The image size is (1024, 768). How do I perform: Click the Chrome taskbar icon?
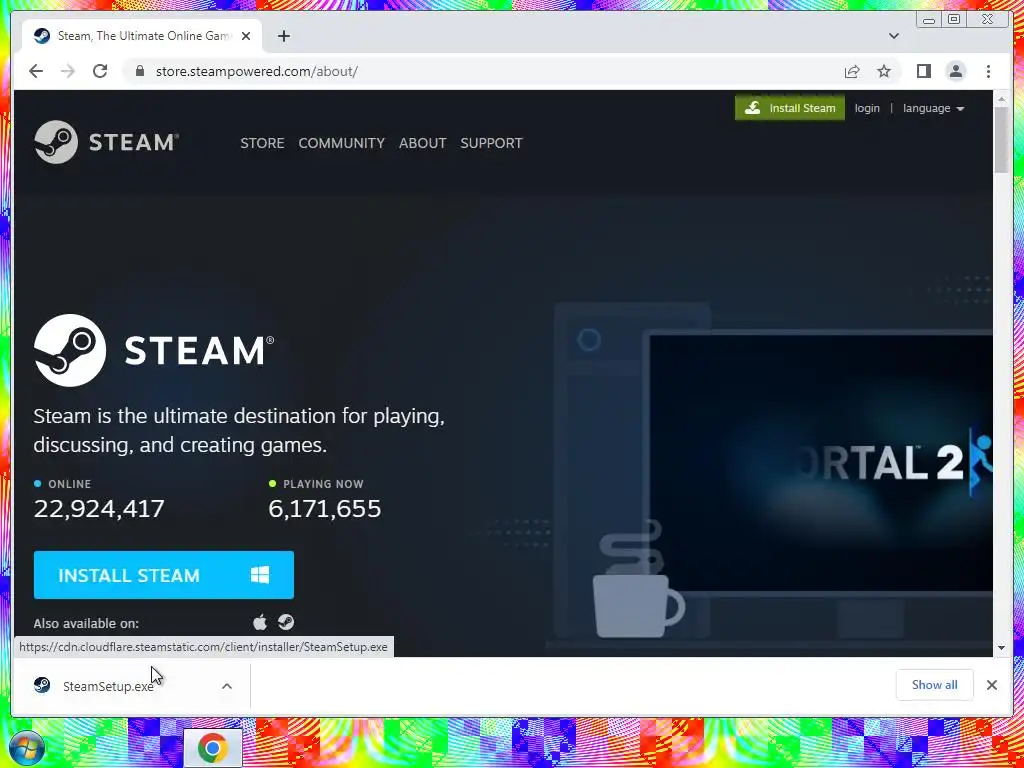[x=212, y=748]
